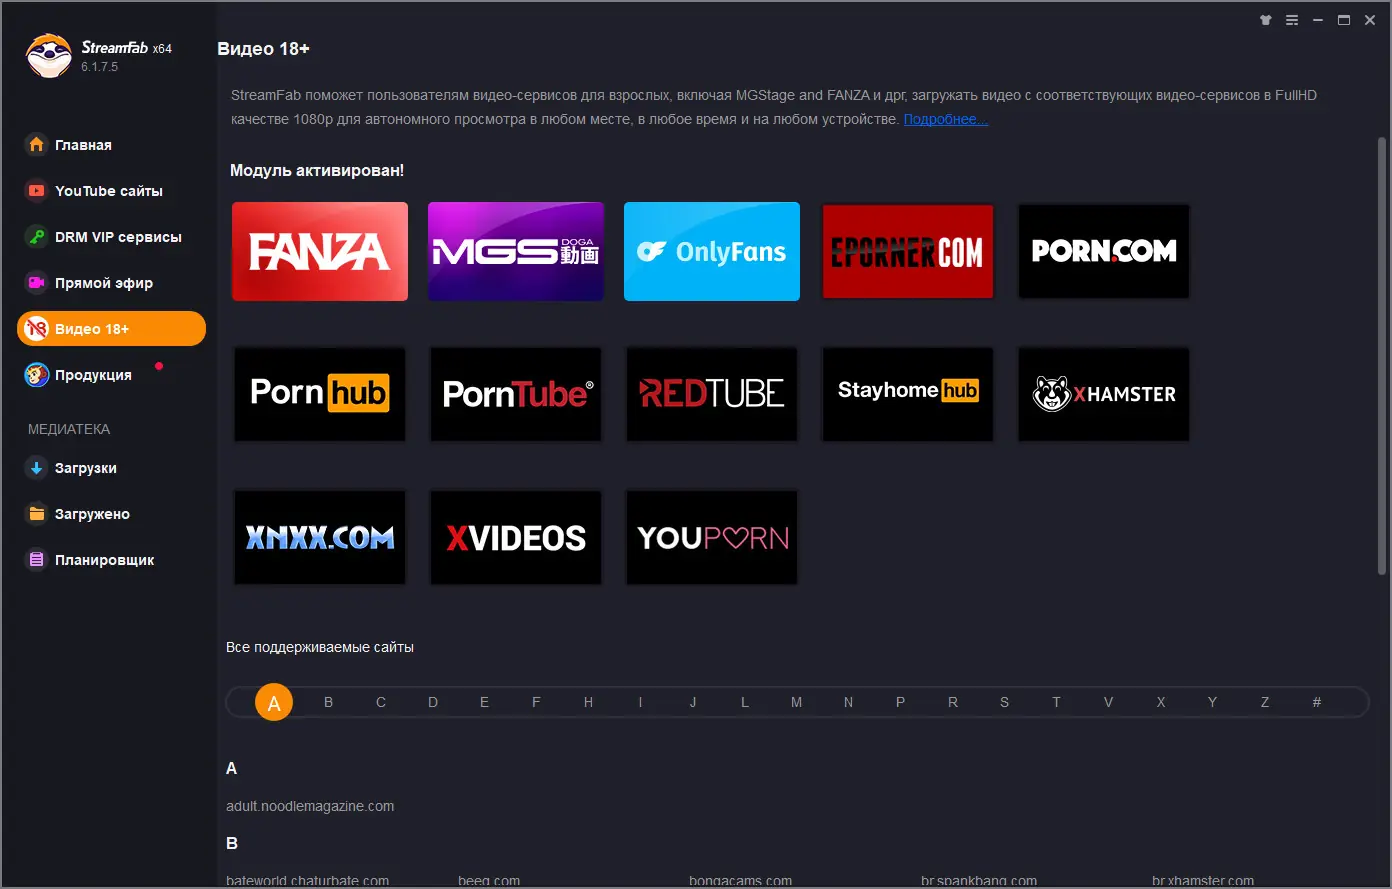Jump to letter F sites

click(537, 702)
